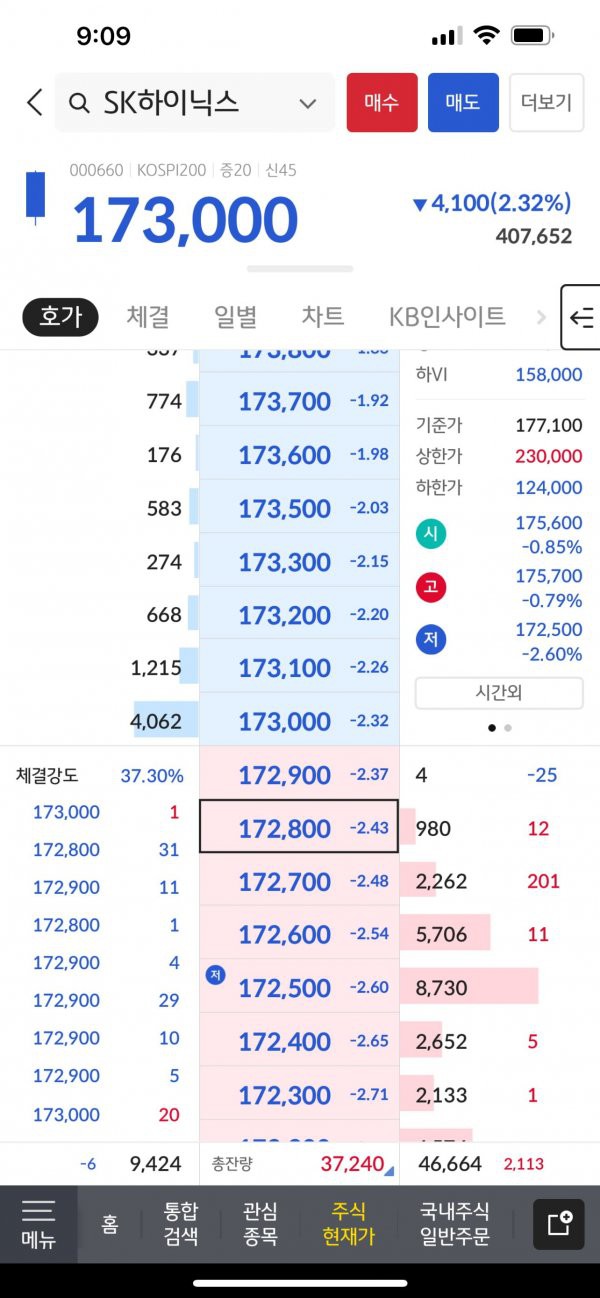600x1298 pixels.
Task: Tap the 시간외 after-hours button
Action: [x=498, y=692]
